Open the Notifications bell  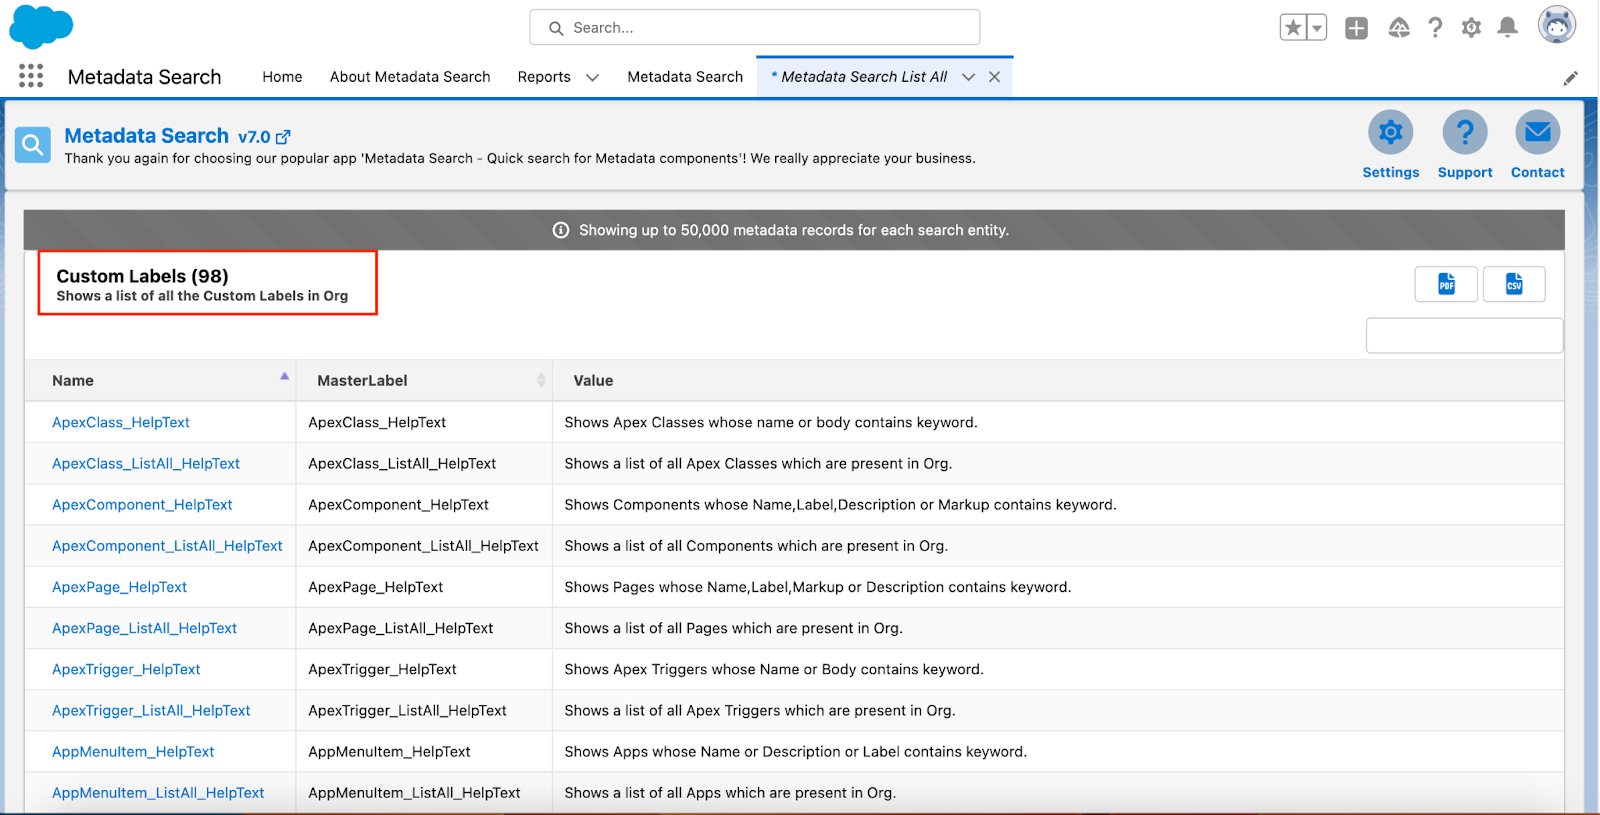click(x=1507, y=28)
